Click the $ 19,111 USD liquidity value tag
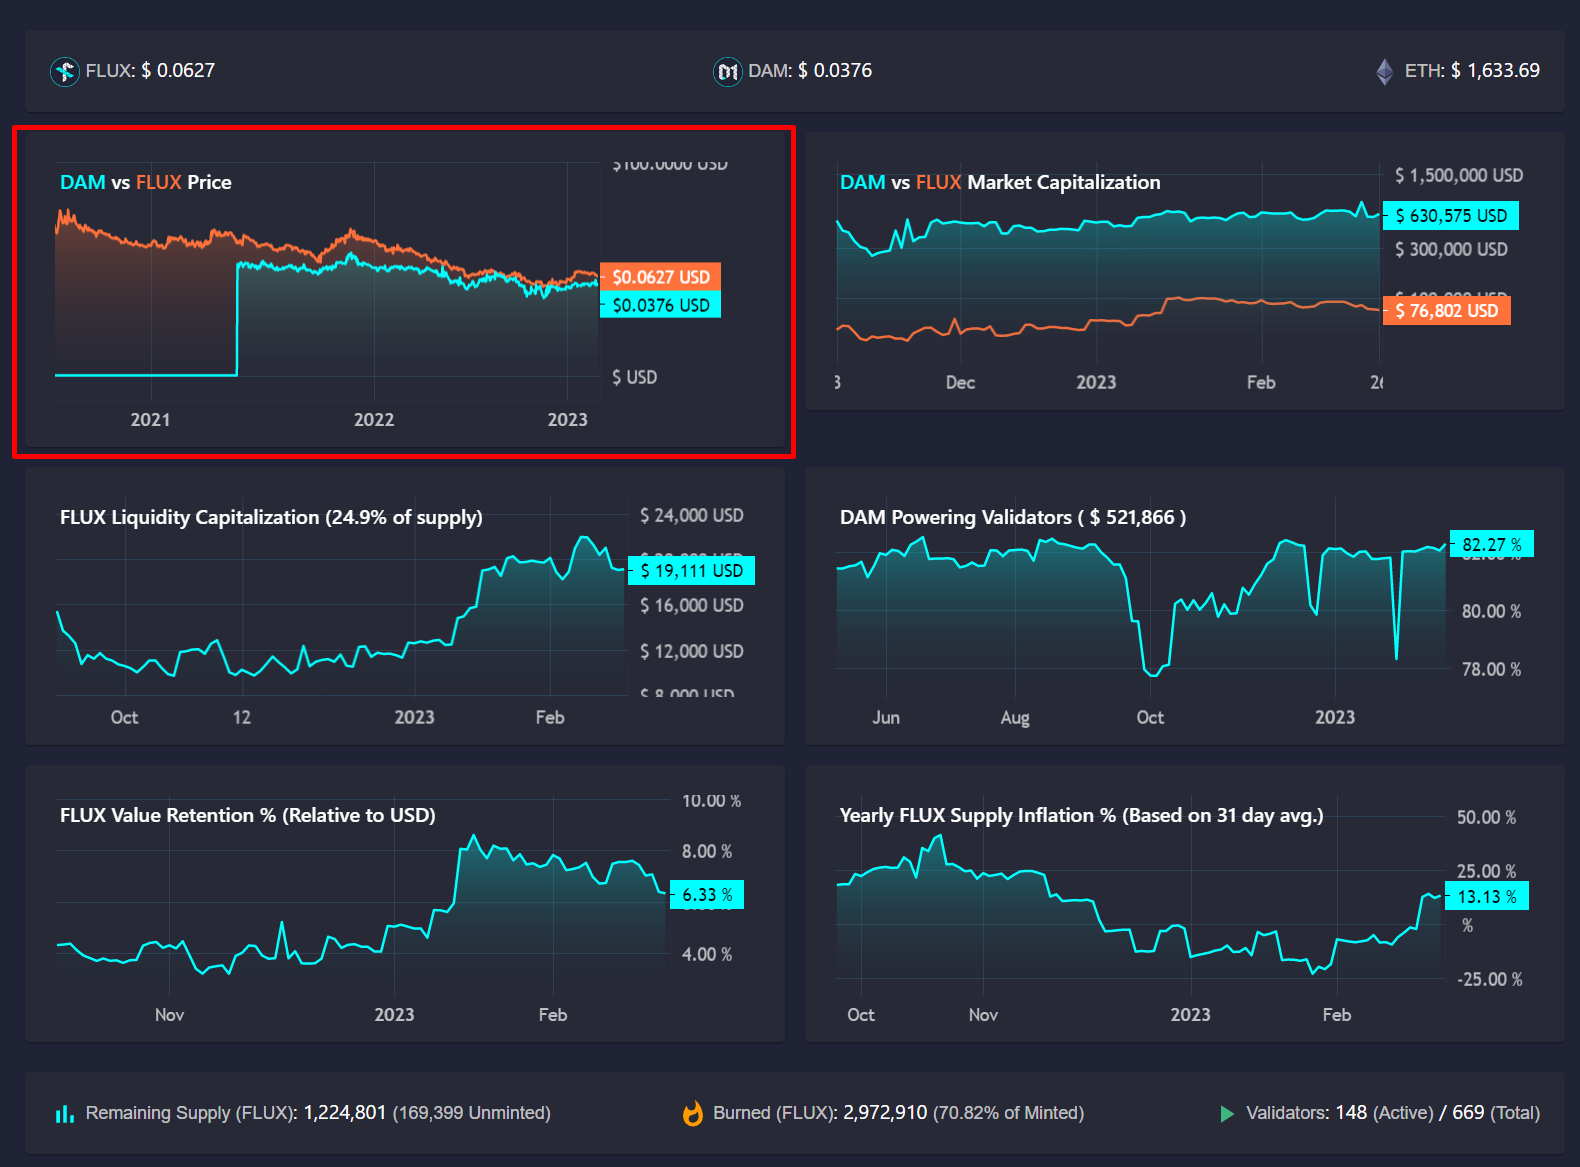The height and width of the screenshot is (1167, 1580). (x=691, y=571)
